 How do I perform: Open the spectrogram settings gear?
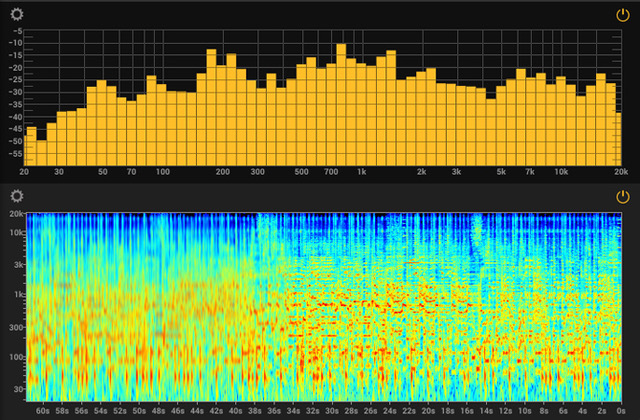point(18,198)
